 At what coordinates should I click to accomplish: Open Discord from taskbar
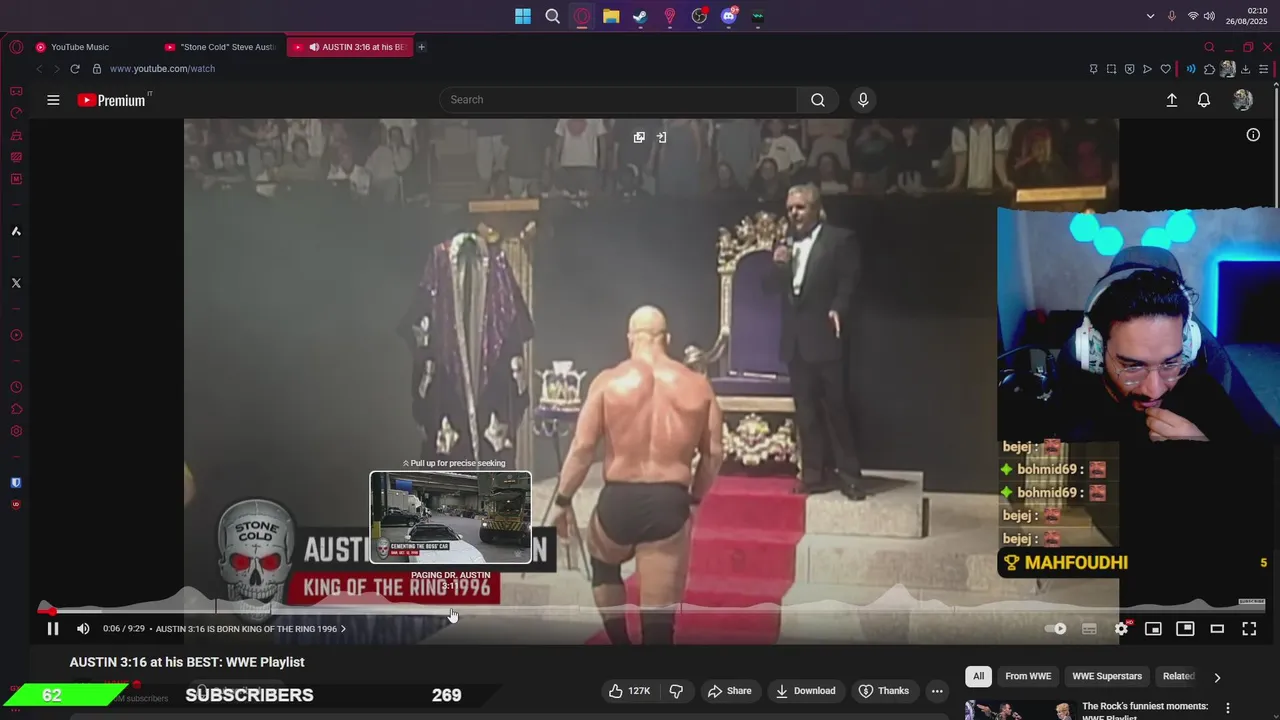click(729, 16)
